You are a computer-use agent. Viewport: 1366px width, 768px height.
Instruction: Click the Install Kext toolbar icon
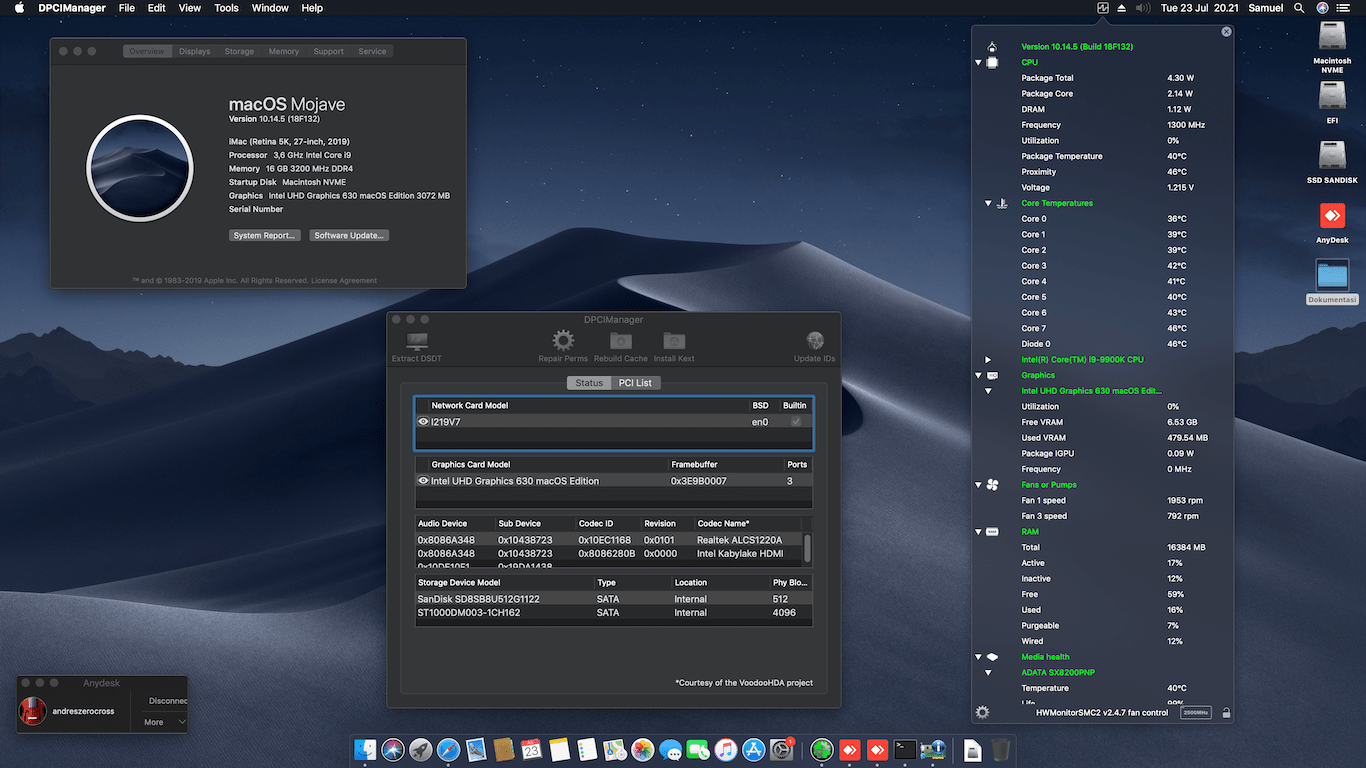[674, 341]
